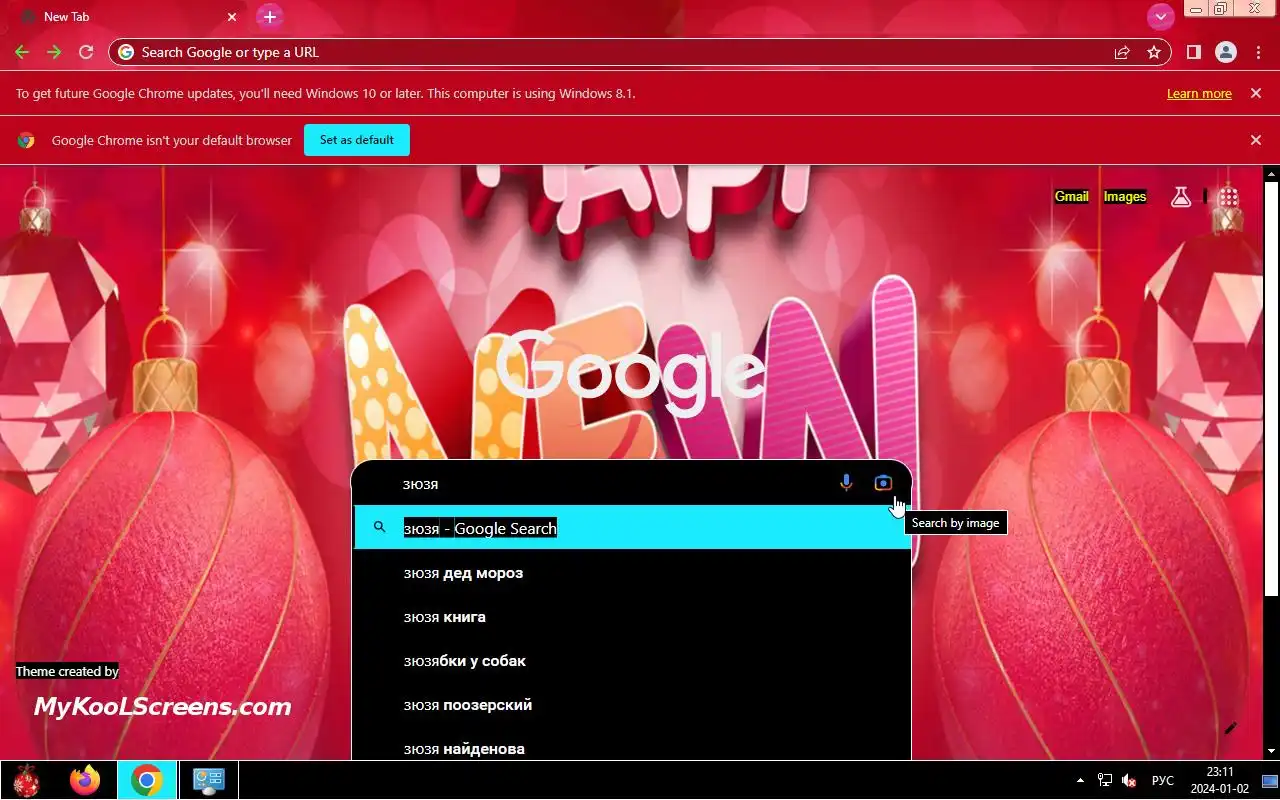Open the side panel icon
The height and width of the screenshot is (800, 1280).
[1193, 52]
